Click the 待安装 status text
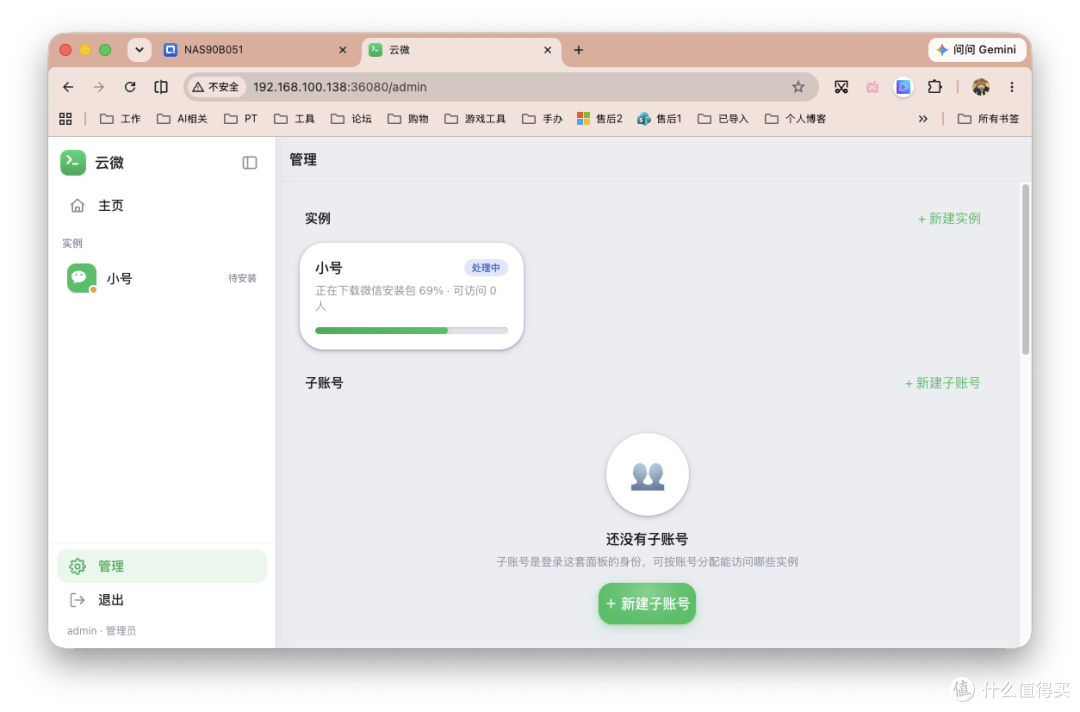1080x712 pixels. [242, 278]
